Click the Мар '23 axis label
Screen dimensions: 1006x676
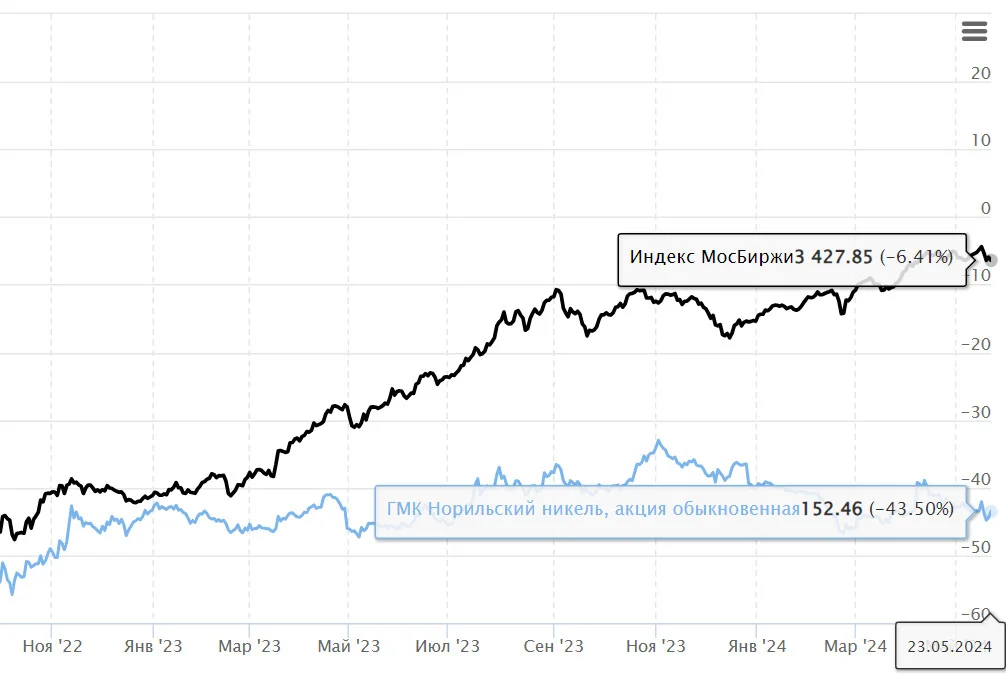250,646
